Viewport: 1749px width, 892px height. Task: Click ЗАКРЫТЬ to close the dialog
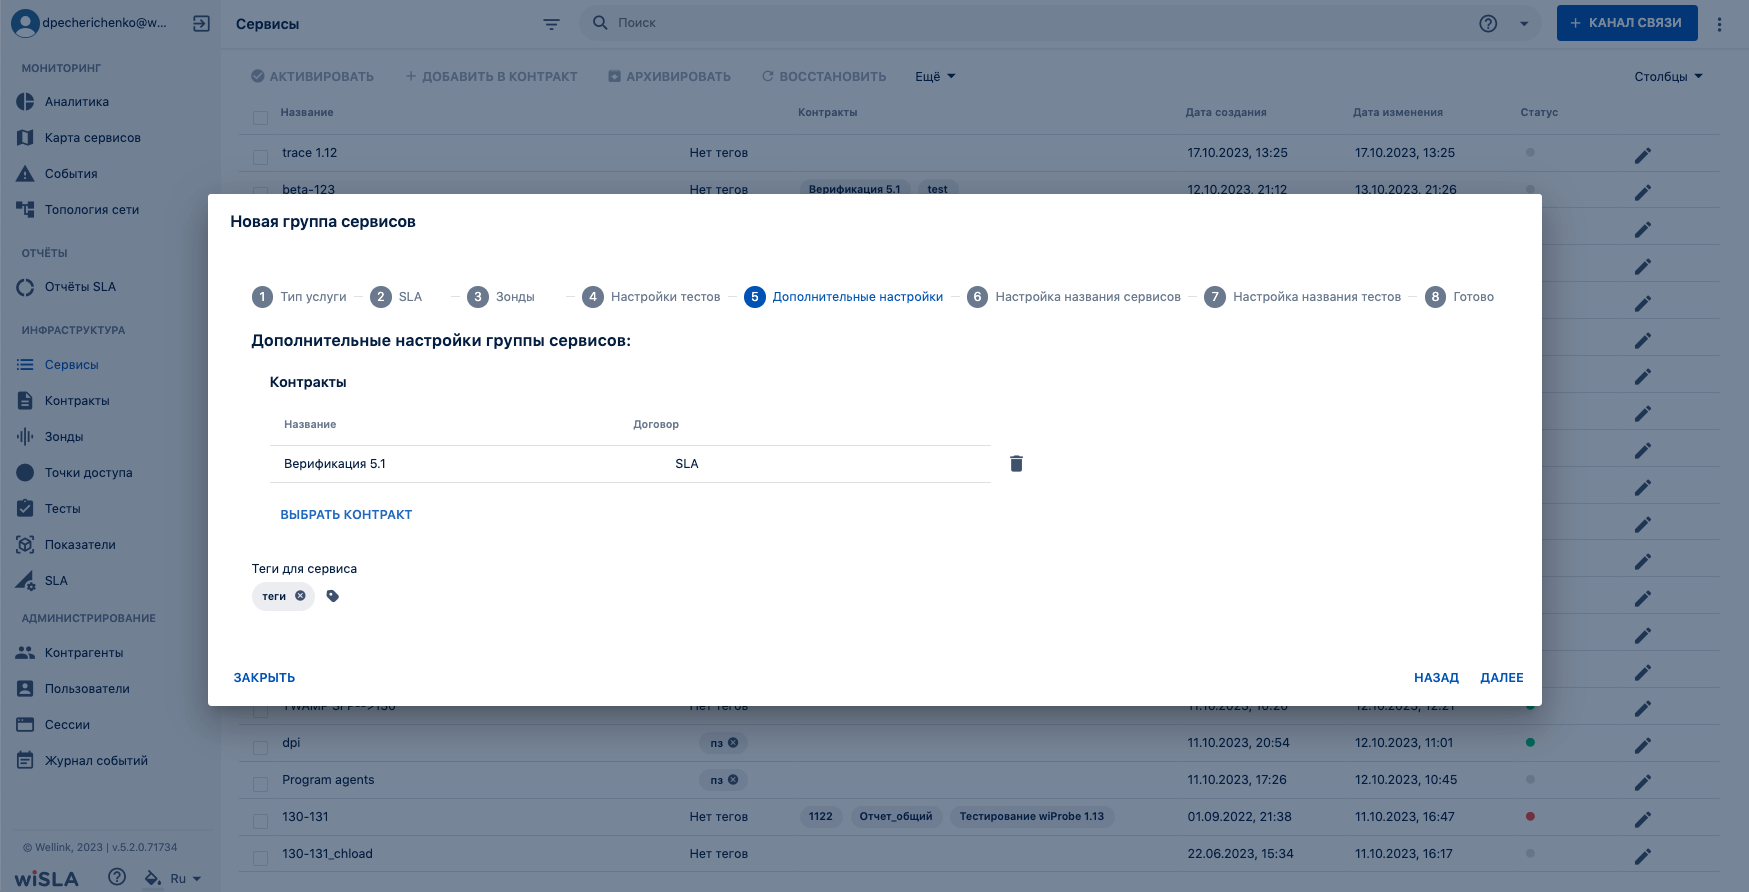pyautogui.click(x=264, y=678)
